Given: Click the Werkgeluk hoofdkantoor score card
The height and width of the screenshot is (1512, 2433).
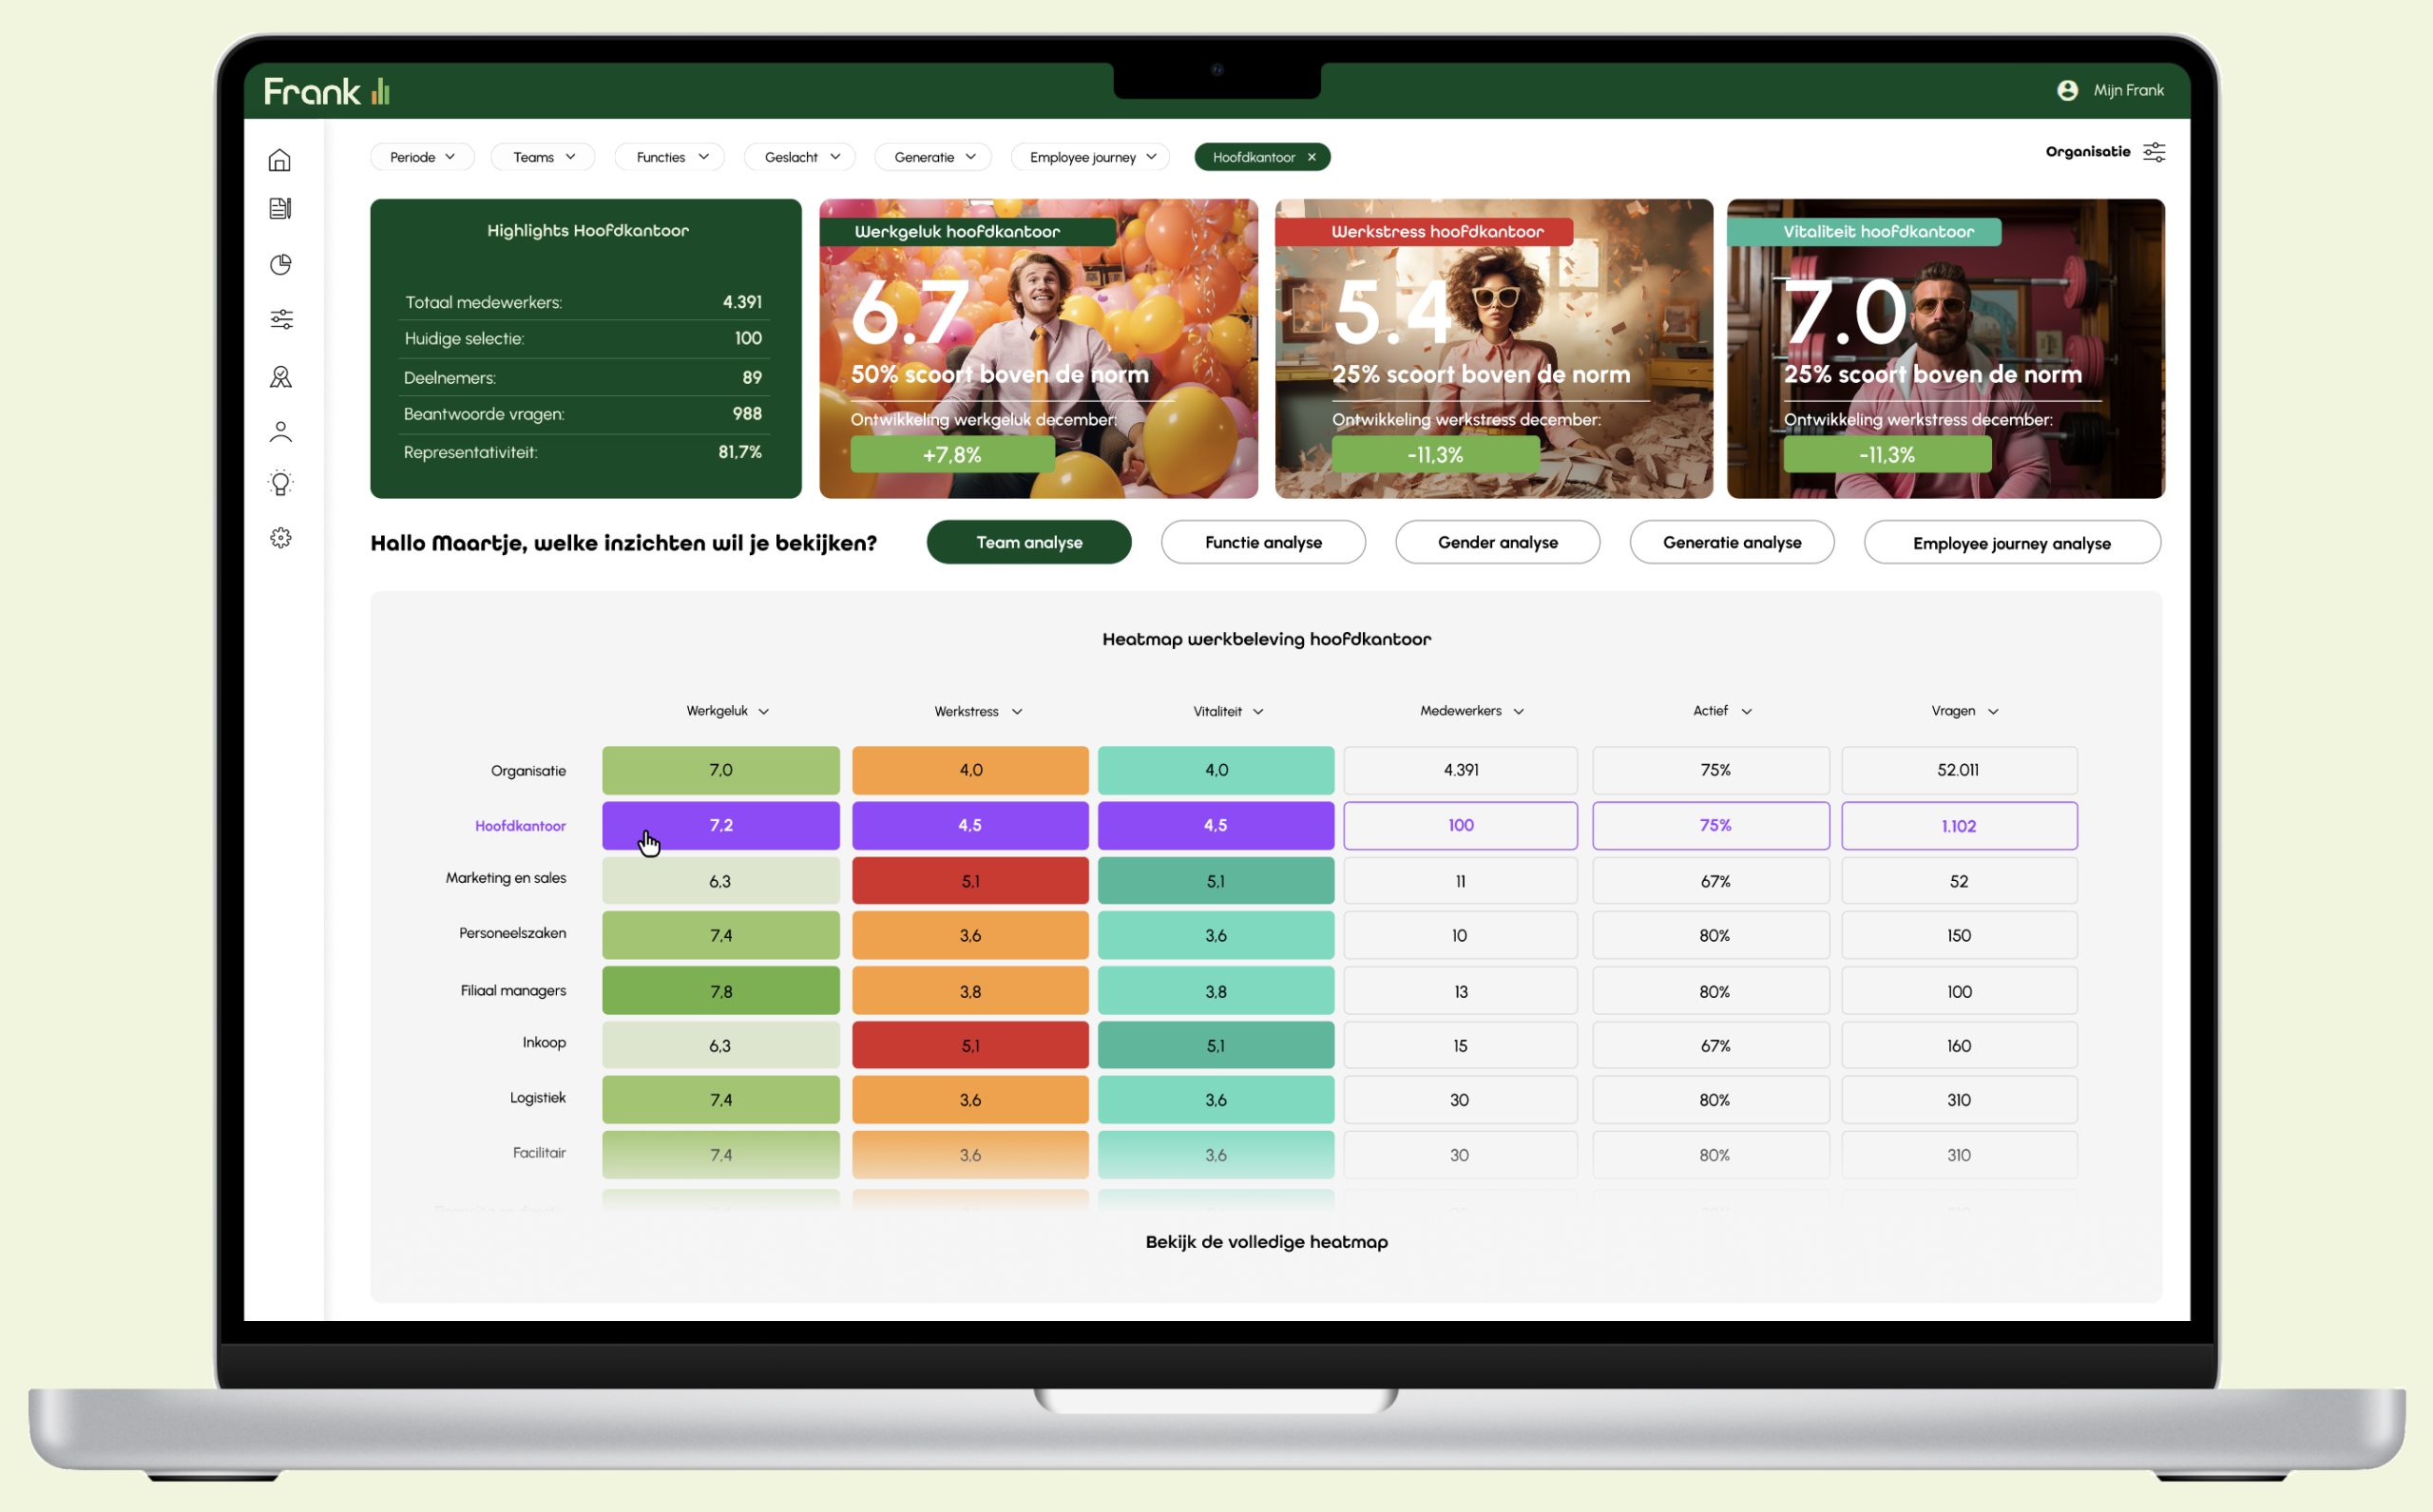Looking at the screenshot, I should tap(1038, 349).
